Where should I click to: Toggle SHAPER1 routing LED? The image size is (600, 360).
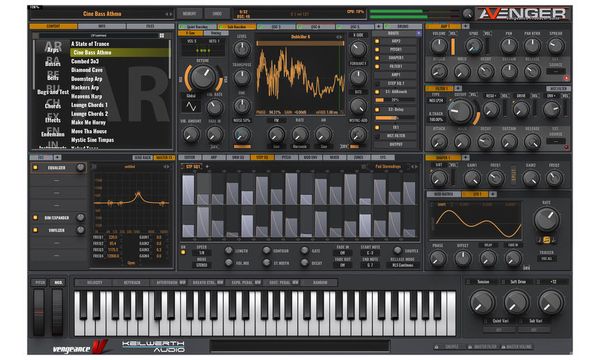coord(377,58)
